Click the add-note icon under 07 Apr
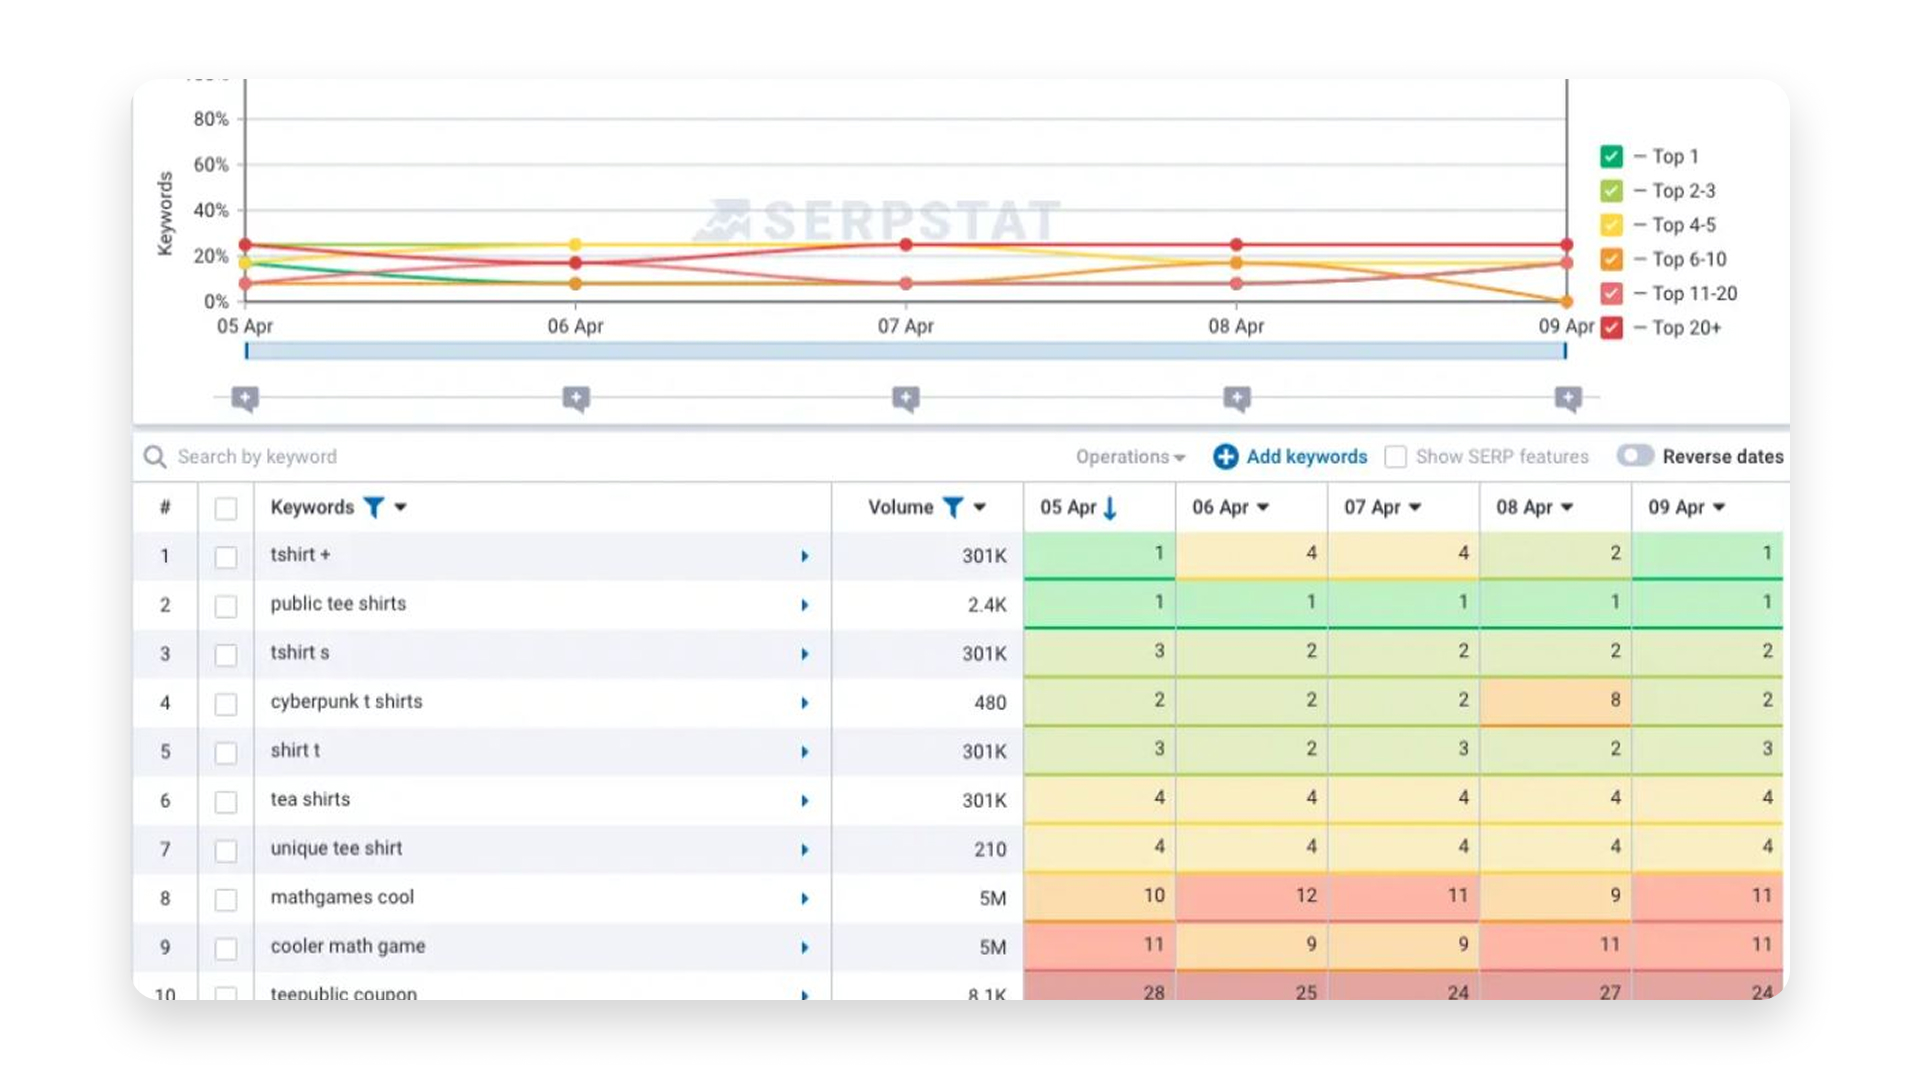Image resolution: width=1920 pixels, height=1080 pixels. click(906, 399)
